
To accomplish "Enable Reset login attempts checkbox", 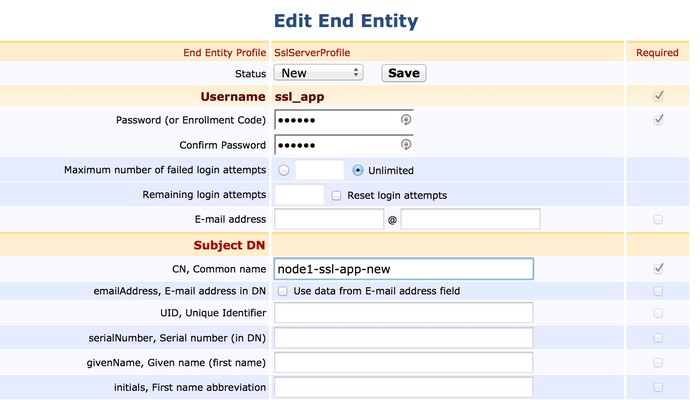I will coord(337,195).
